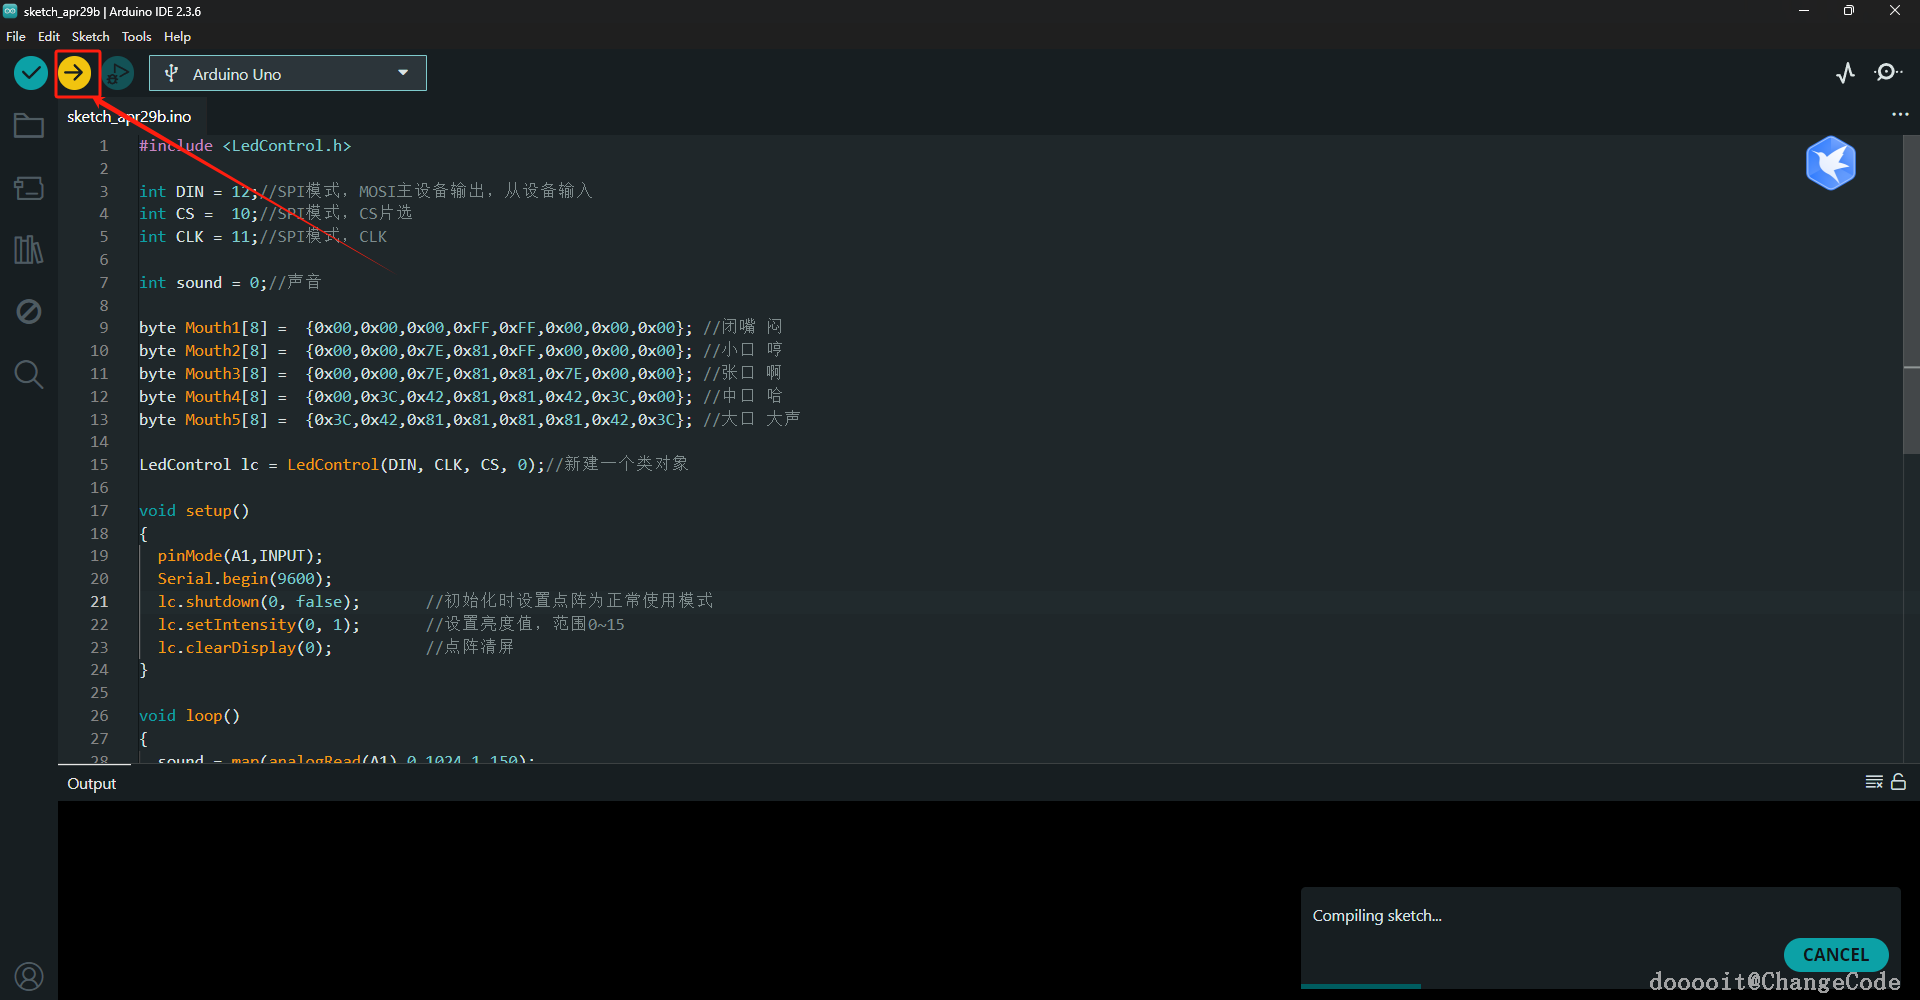Click the lc.shutdown(0, false) line
Viewport: 1920px width, 1000px height.
[435, 602]
